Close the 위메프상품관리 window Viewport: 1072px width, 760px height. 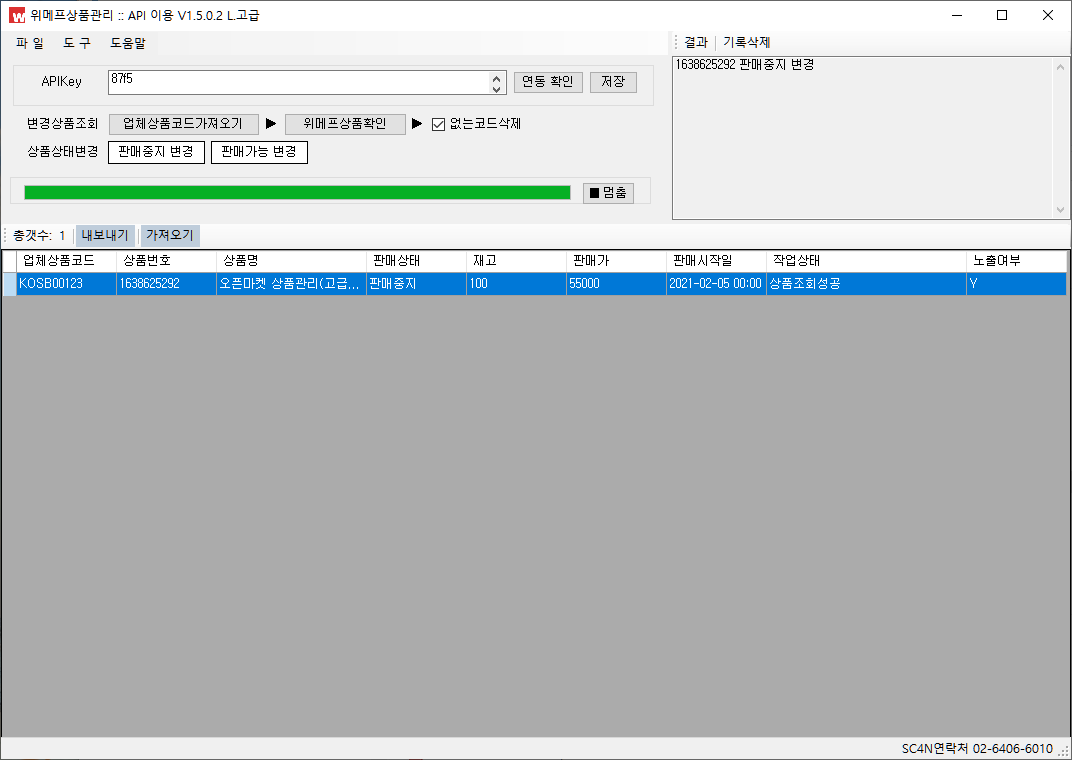click(1047, 15)
